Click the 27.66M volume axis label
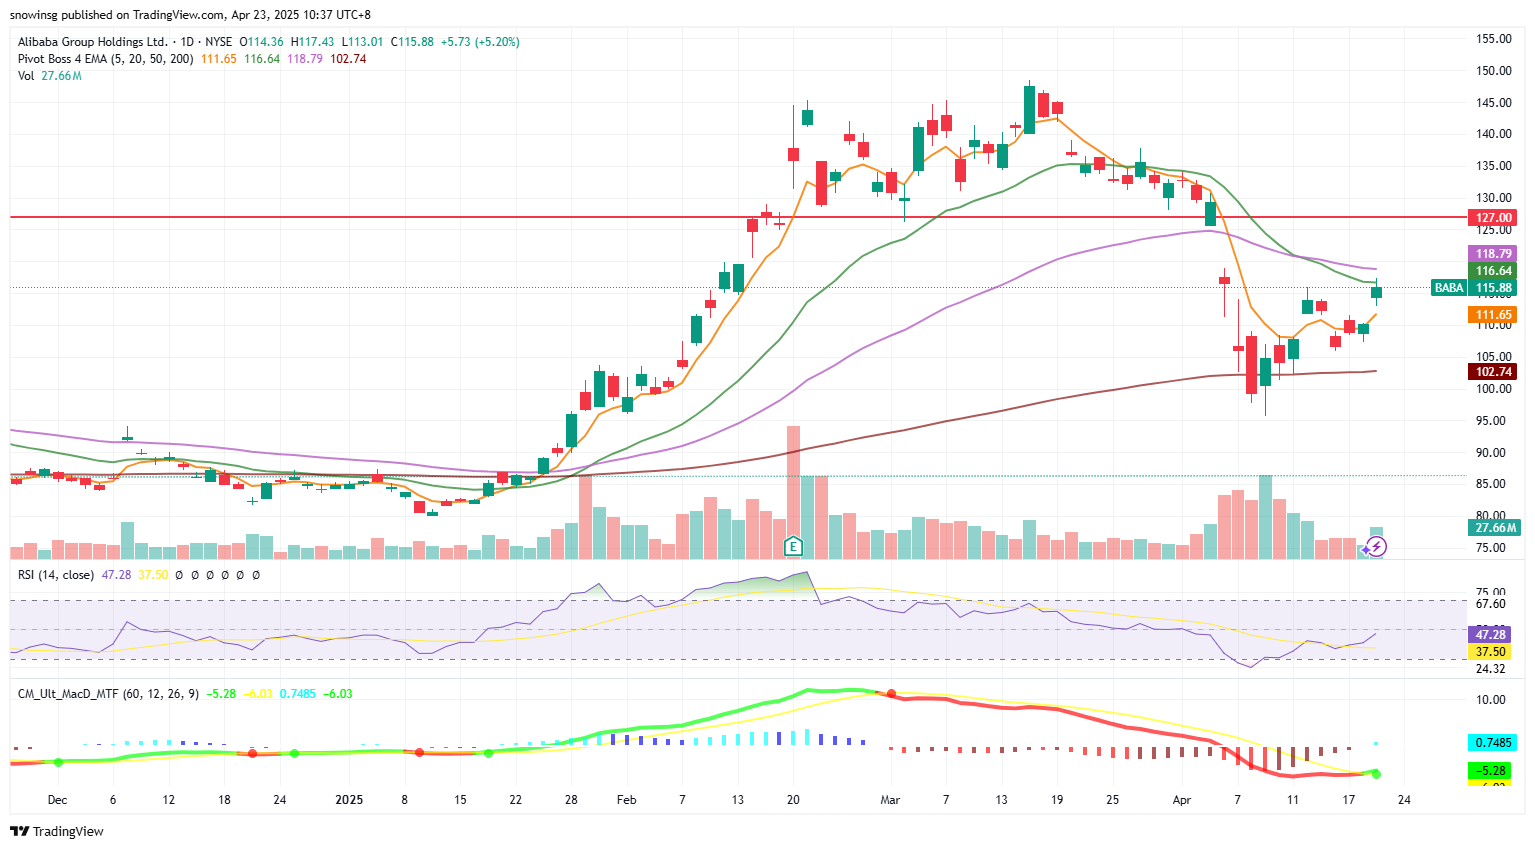 [1495, 528]
